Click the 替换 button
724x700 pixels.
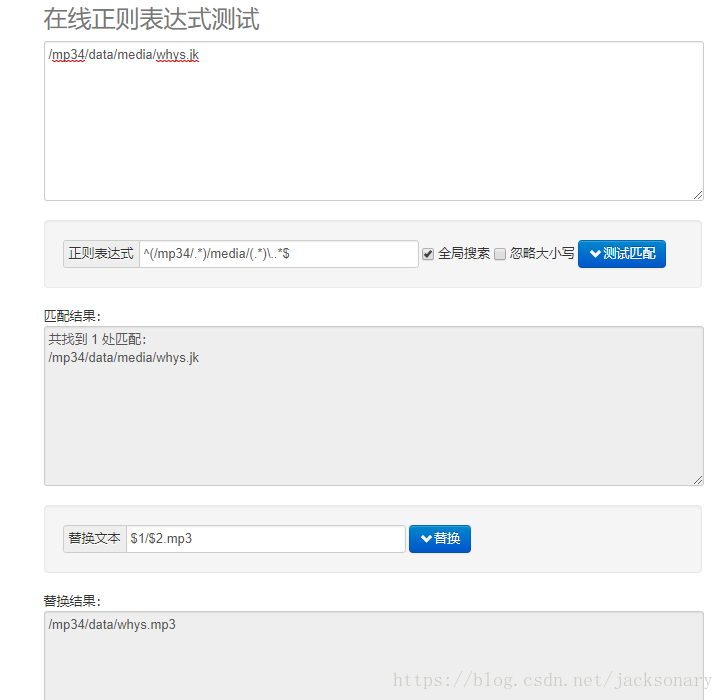click(440, 538)
